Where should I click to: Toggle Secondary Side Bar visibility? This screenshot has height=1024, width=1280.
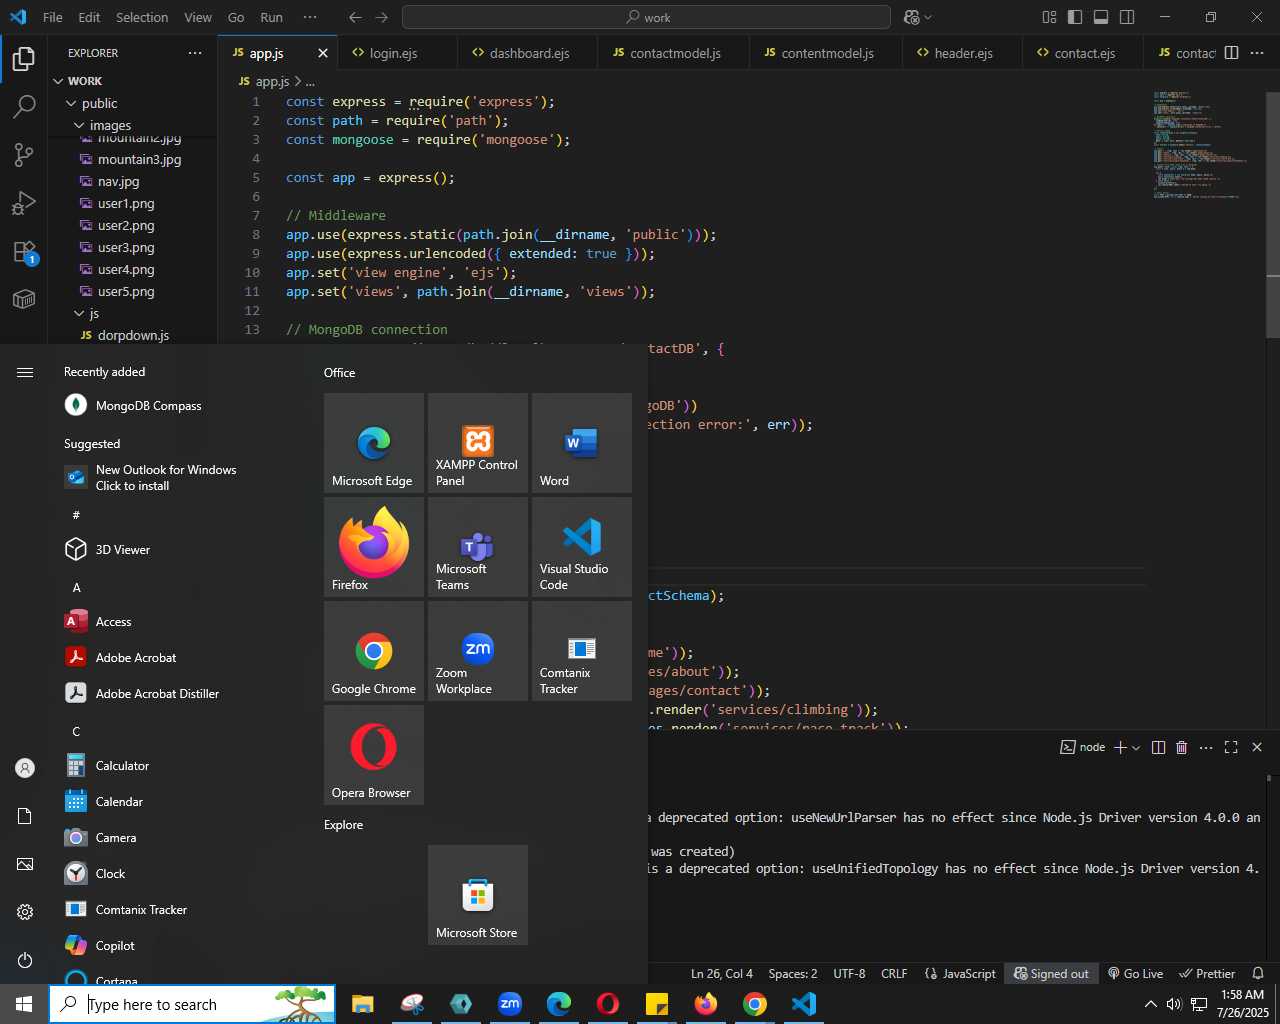click(x=1127, y=17)
